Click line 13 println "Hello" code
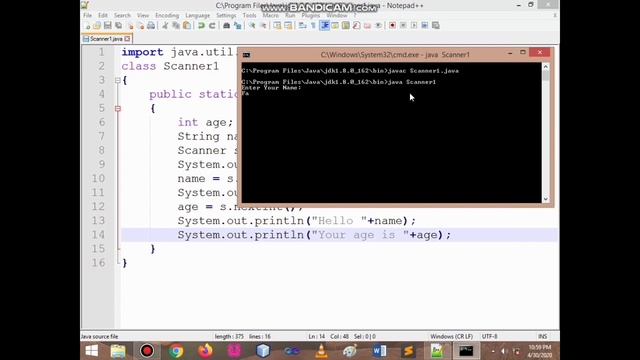 coord(297,221)
